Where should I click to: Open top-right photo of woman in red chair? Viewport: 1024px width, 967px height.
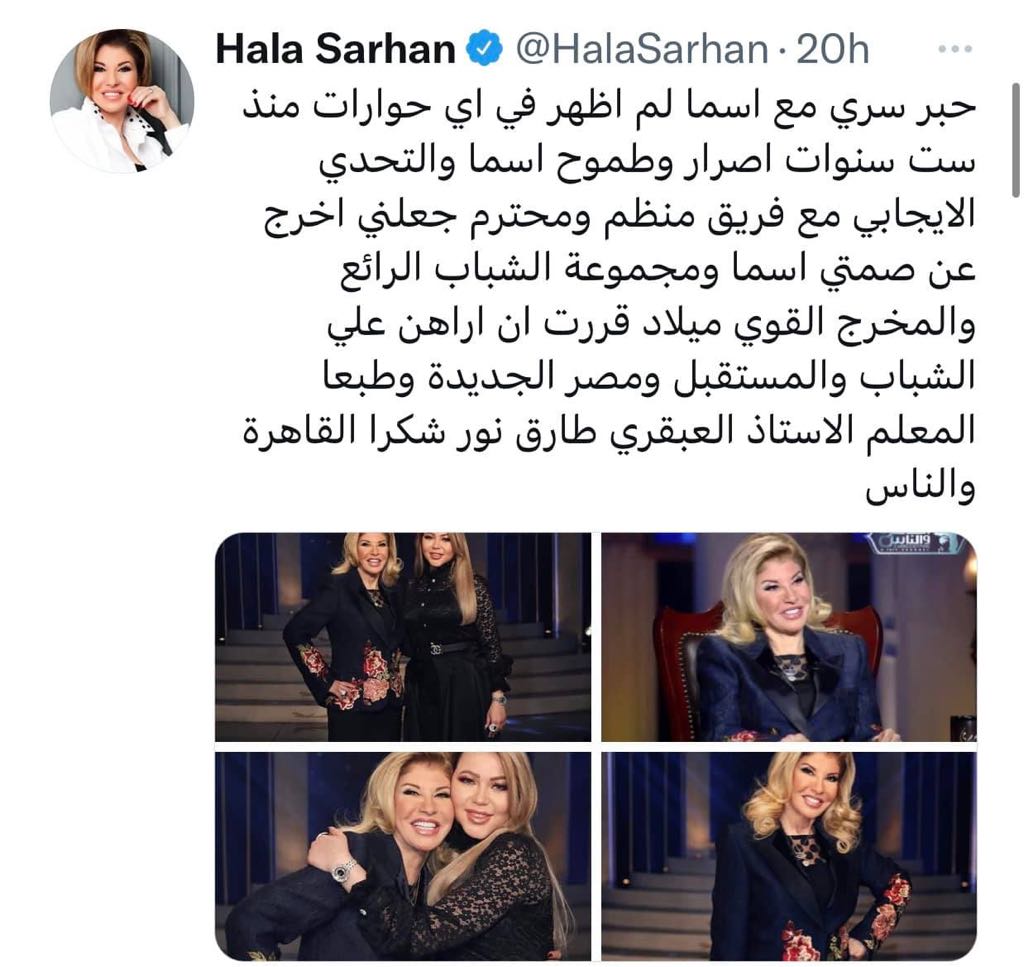789,637
